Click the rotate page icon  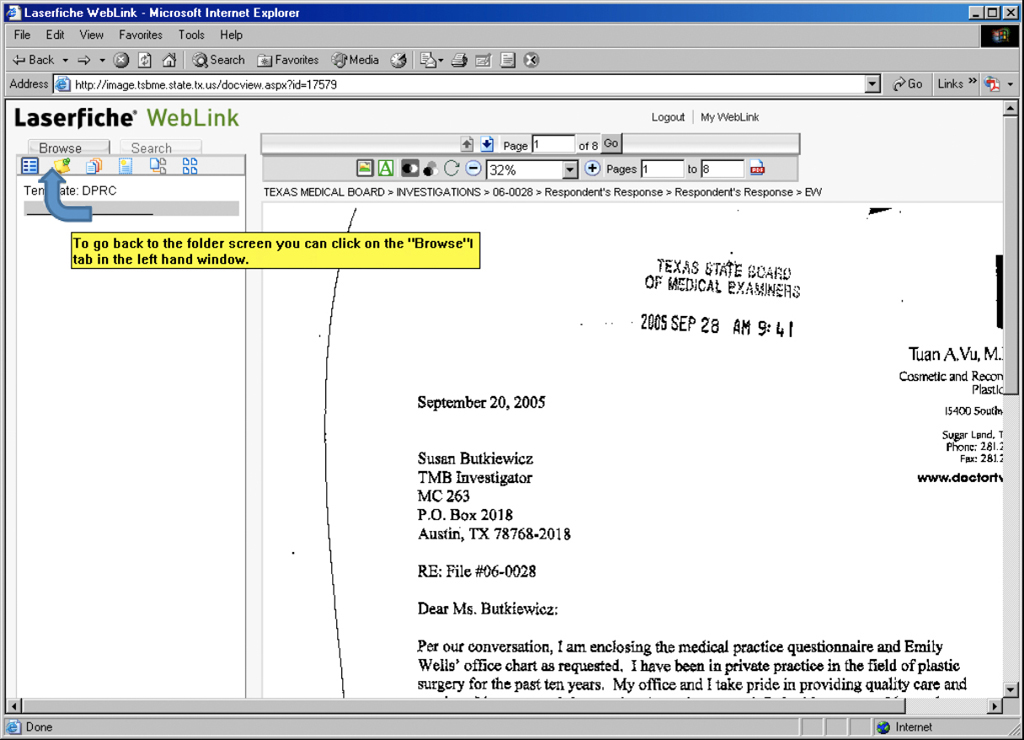tap(452, 169)
